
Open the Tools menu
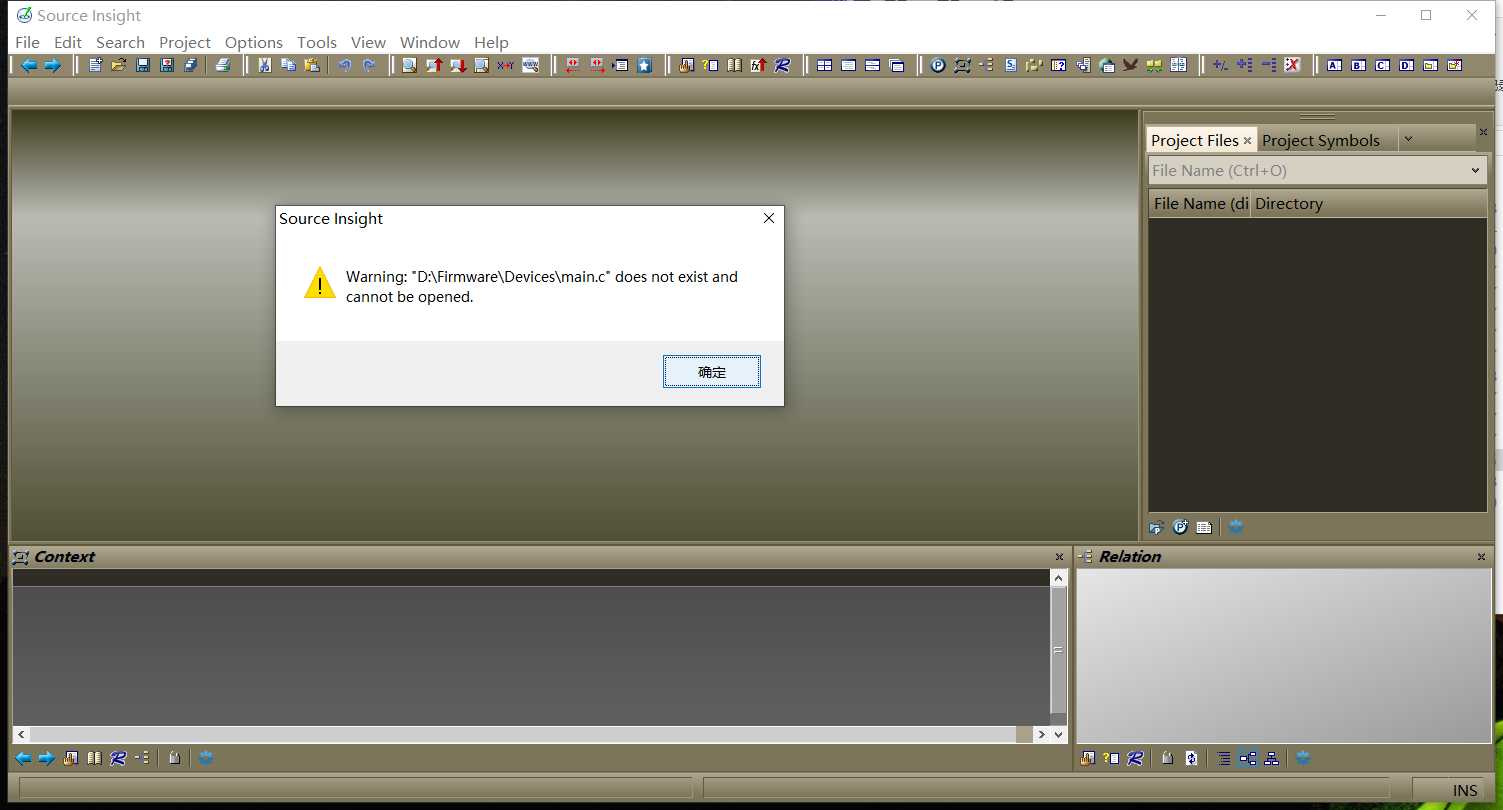pyautogui.click(x=317, y=42)
